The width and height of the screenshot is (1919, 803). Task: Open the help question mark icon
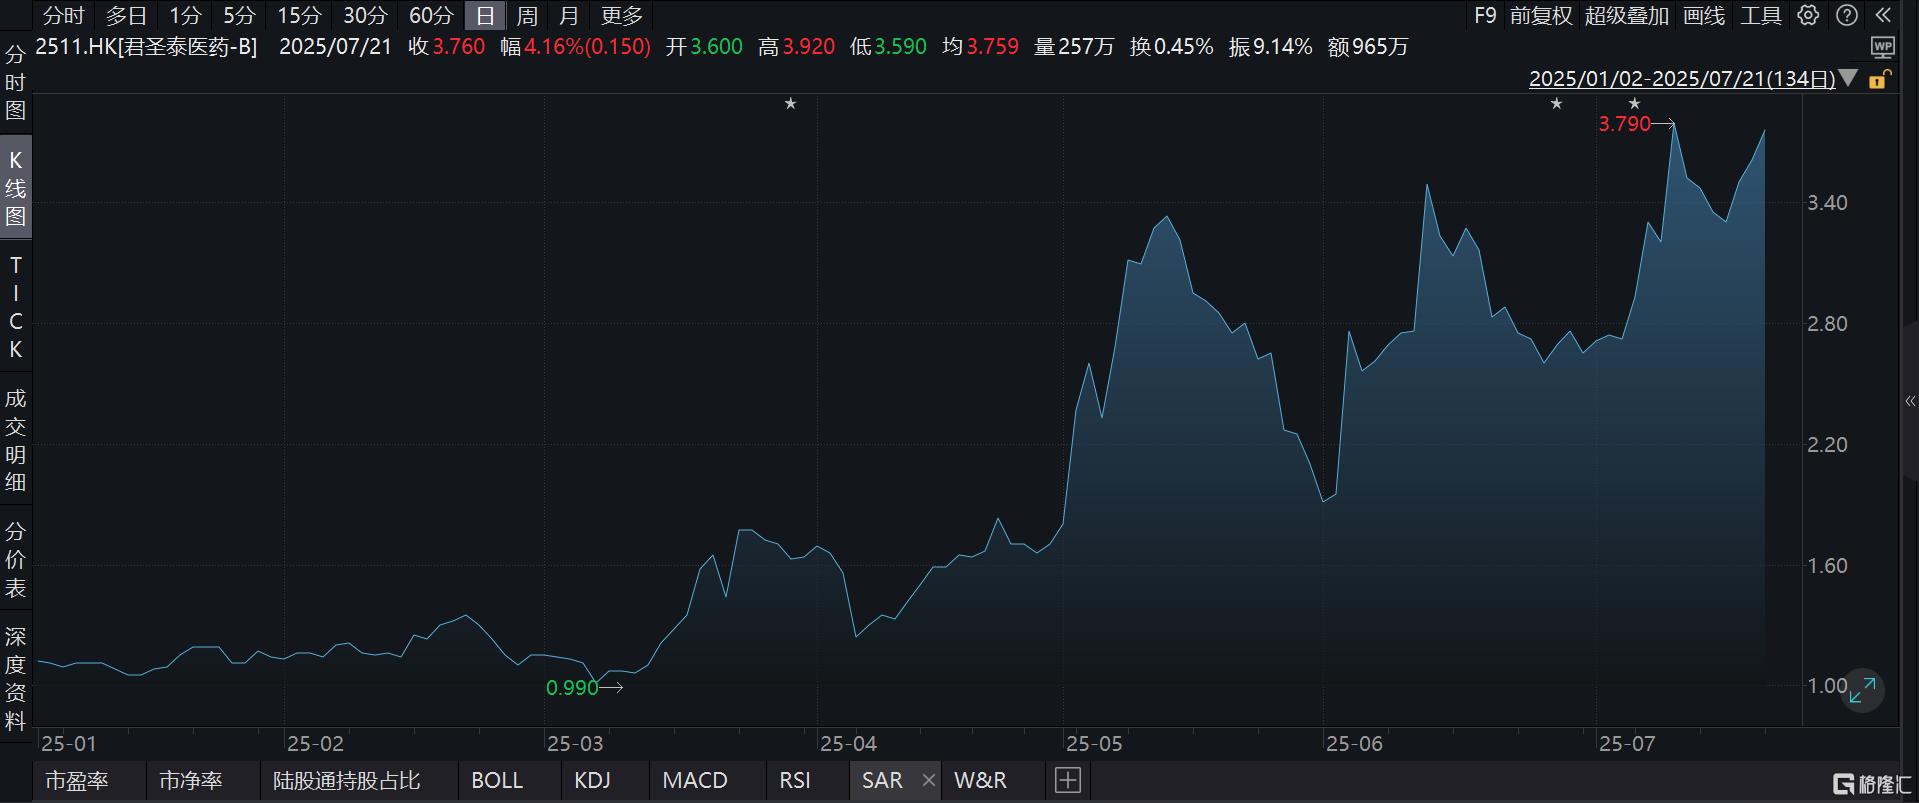click(x=1847, y=15)
